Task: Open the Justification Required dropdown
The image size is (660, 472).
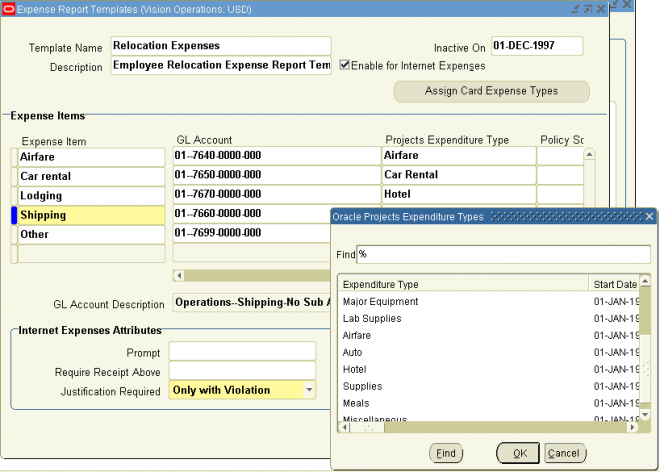Action: click(309, 390)
